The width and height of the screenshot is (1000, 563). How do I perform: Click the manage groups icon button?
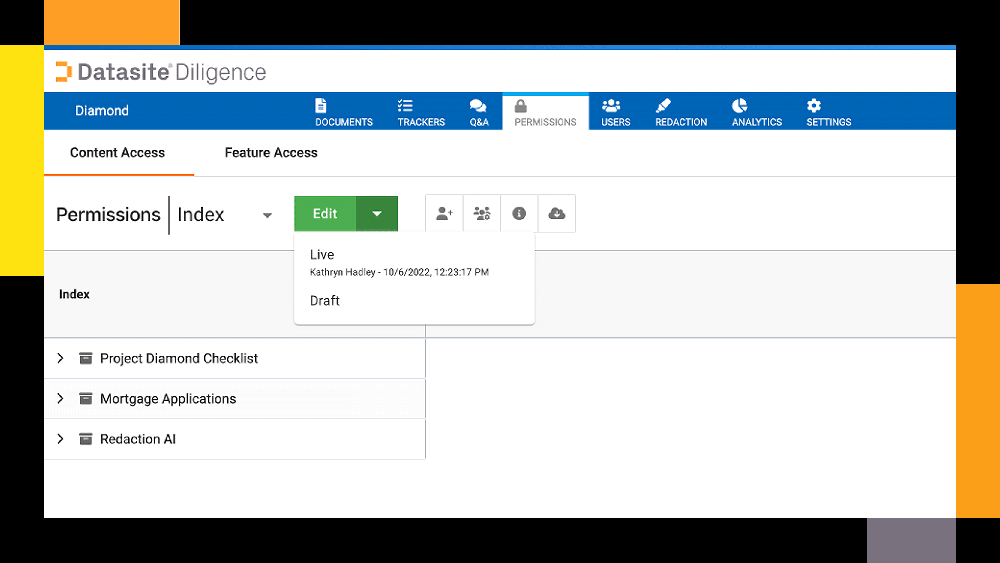482,214
